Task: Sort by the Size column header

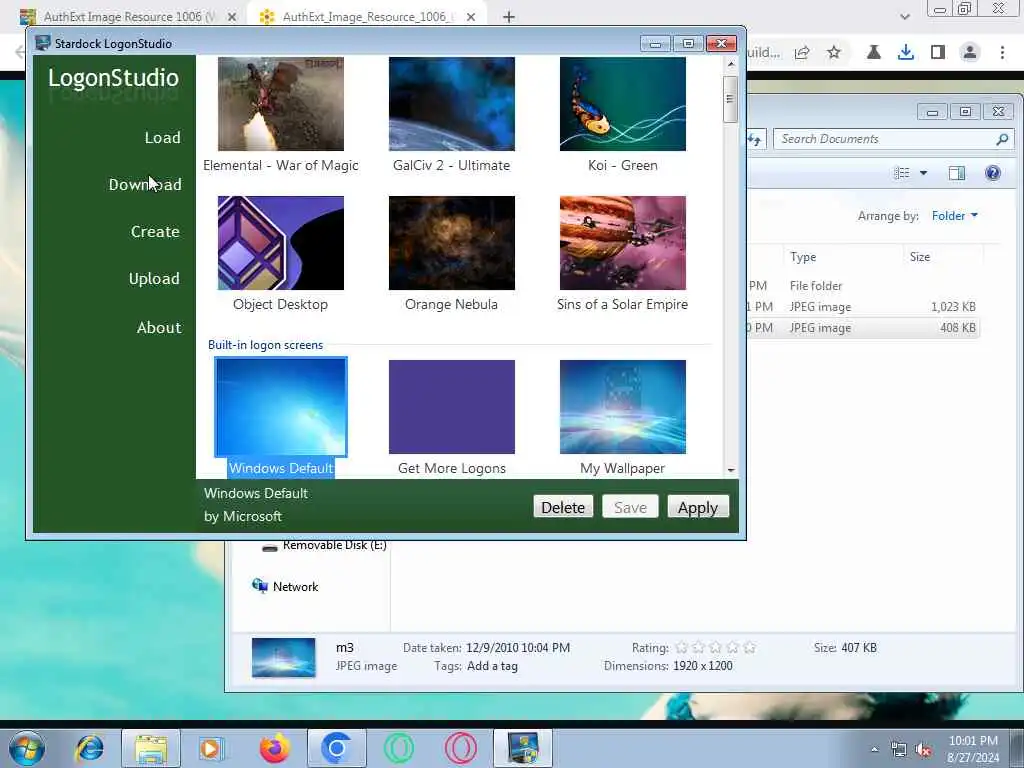Action: [x=920, y=257]
